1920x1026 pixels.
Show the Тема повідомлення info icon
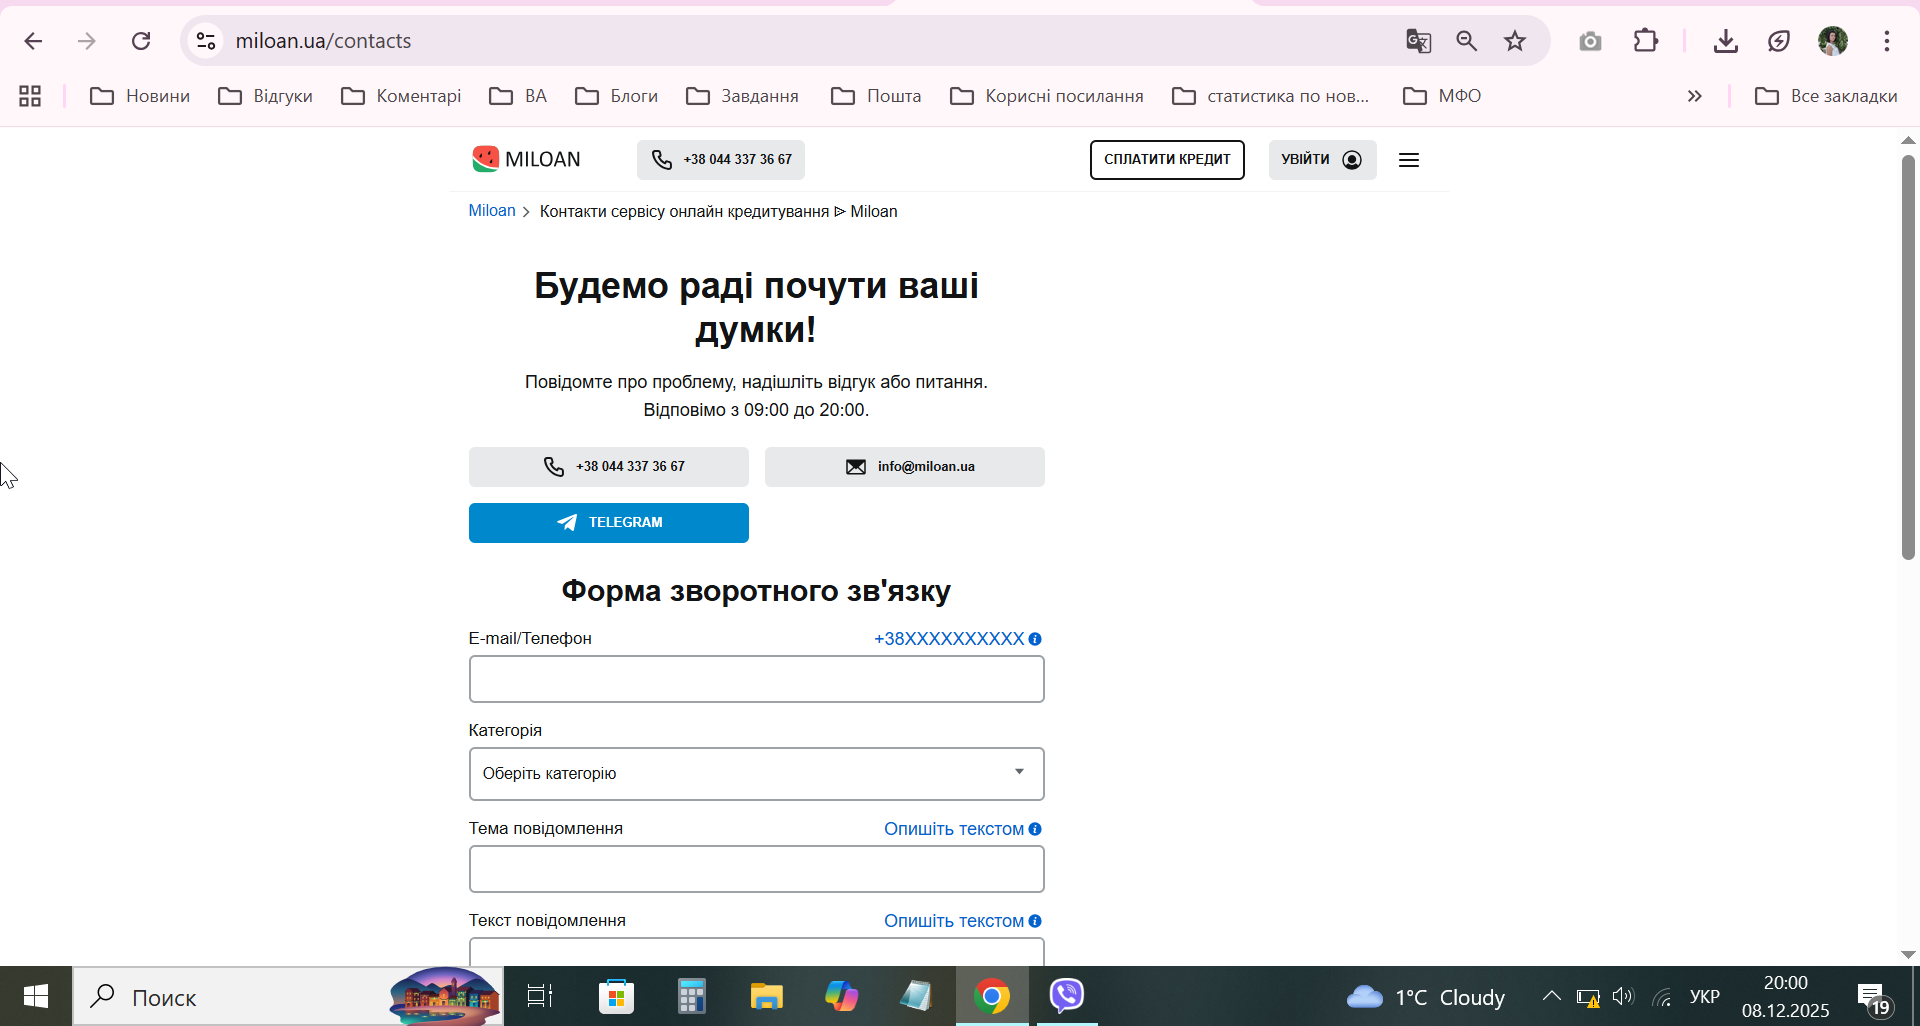tap(1035, 829)
